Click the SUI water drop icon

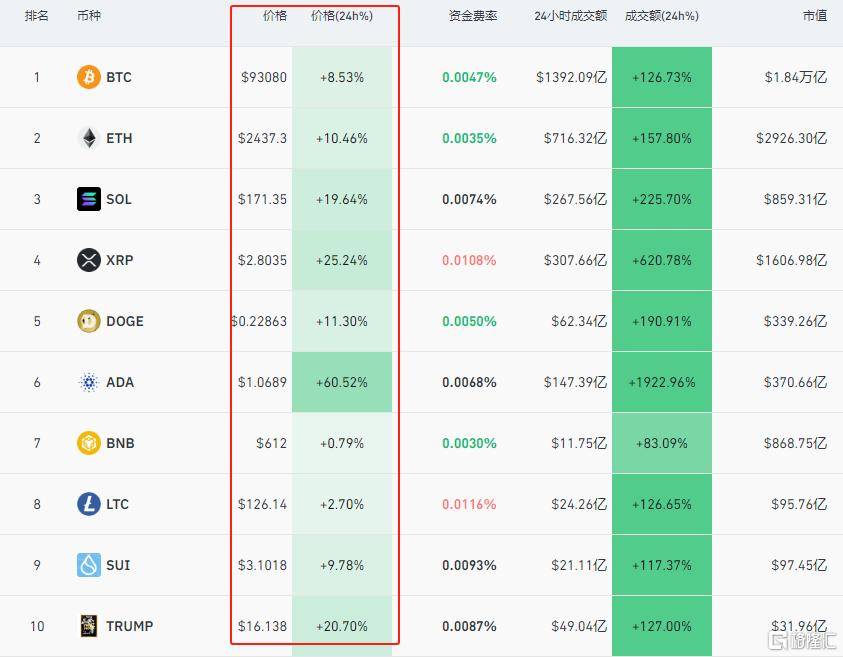89,565
